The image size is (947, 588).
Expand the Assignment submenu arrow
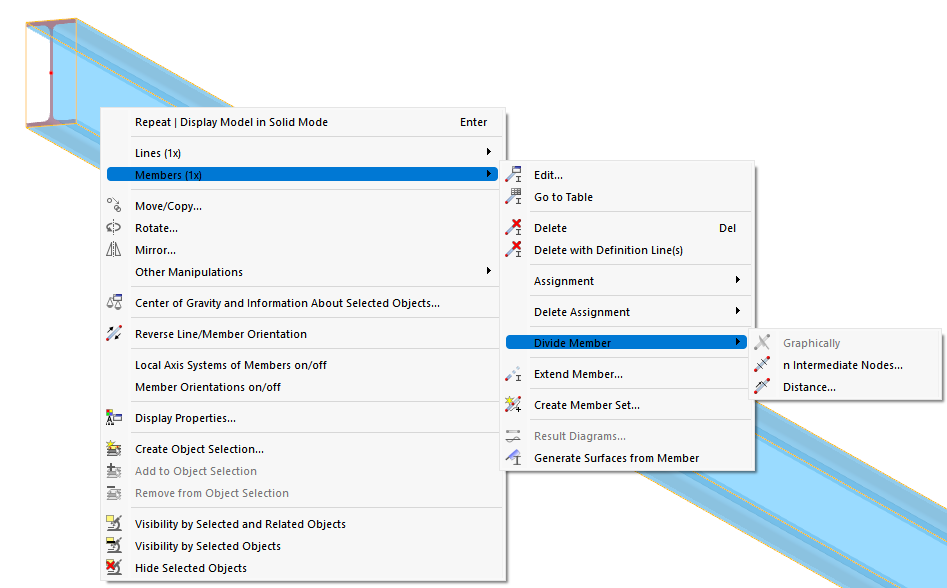(737, 280)
